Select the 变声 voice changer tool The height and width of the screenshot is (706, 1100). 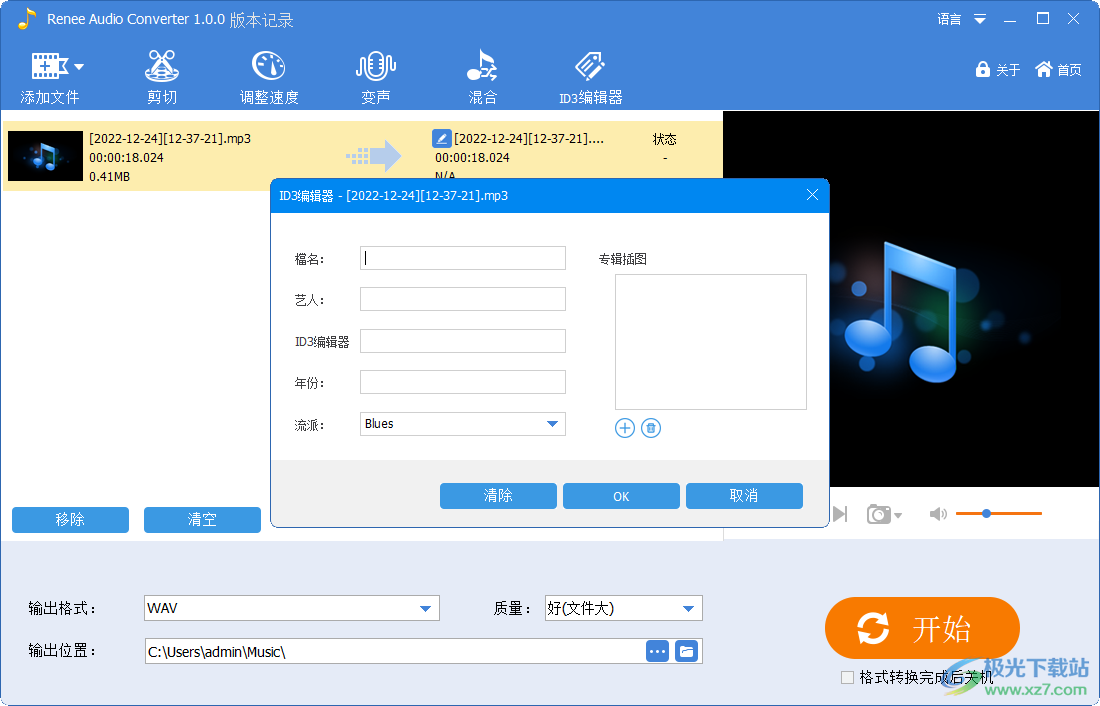click(375, 72)
